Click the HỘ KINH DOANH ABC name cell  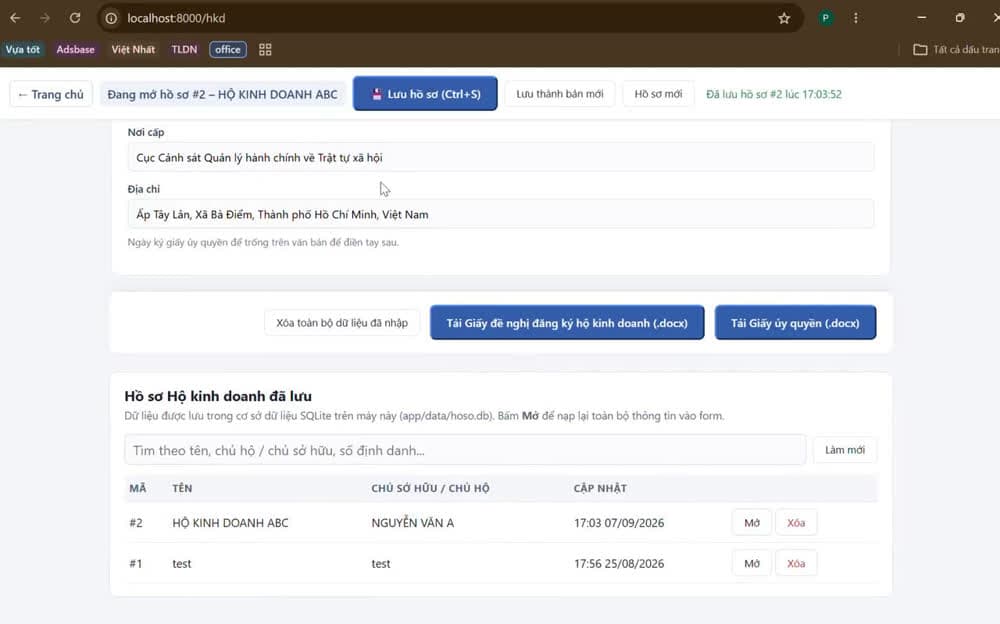[230, 523]
